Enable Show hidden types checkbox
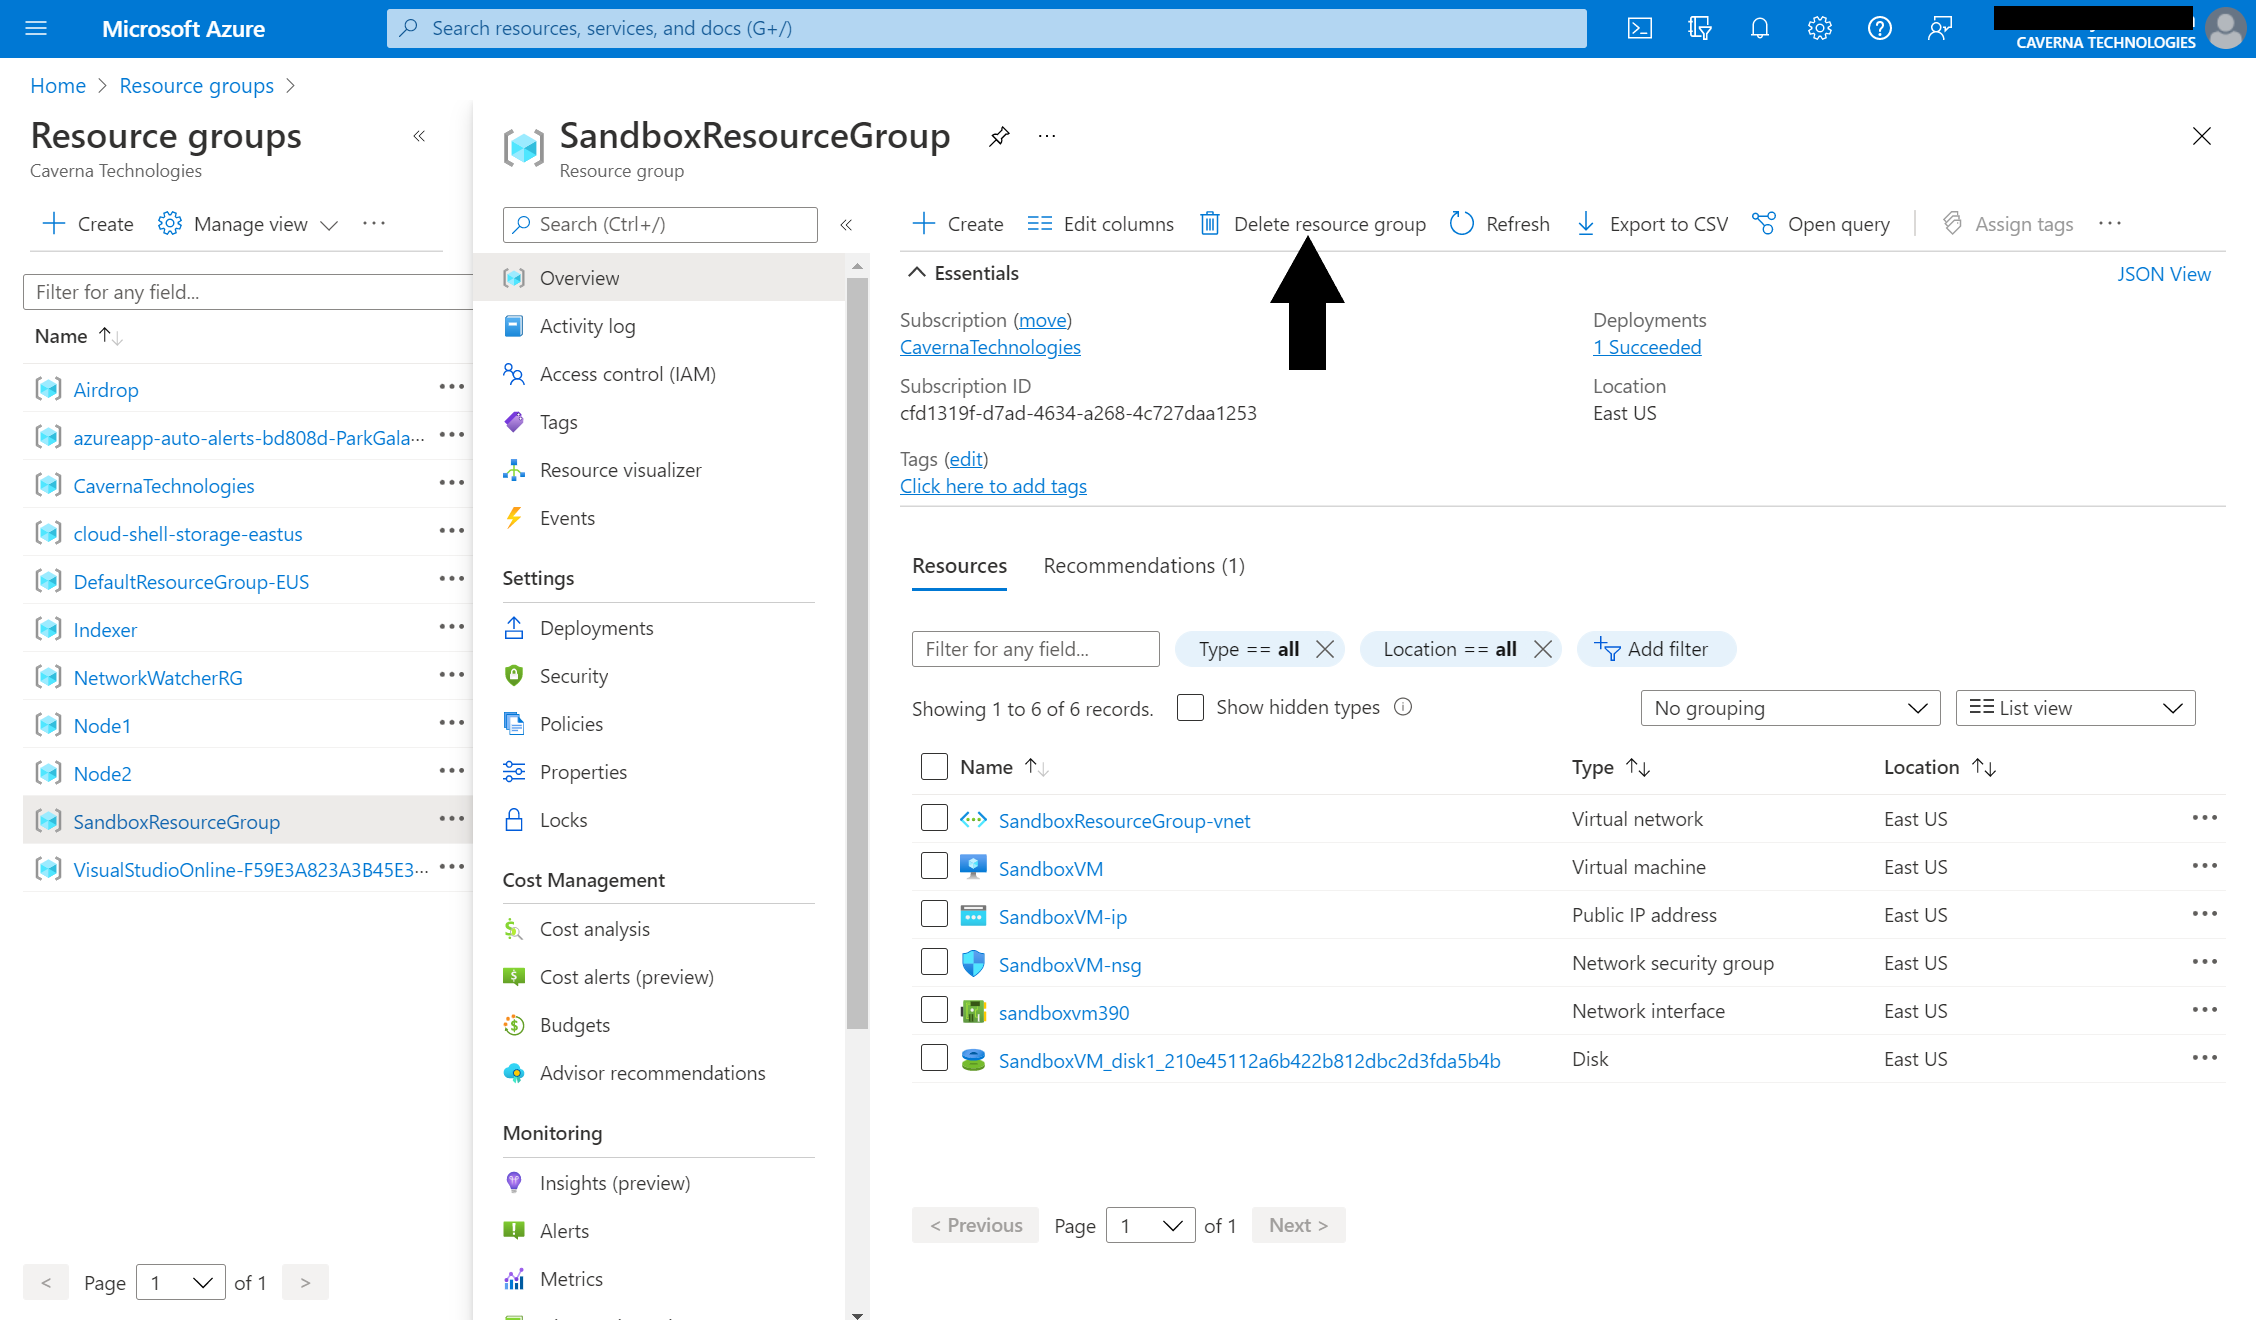Screen dimensions: 2256x1320 coord(1190,707)
